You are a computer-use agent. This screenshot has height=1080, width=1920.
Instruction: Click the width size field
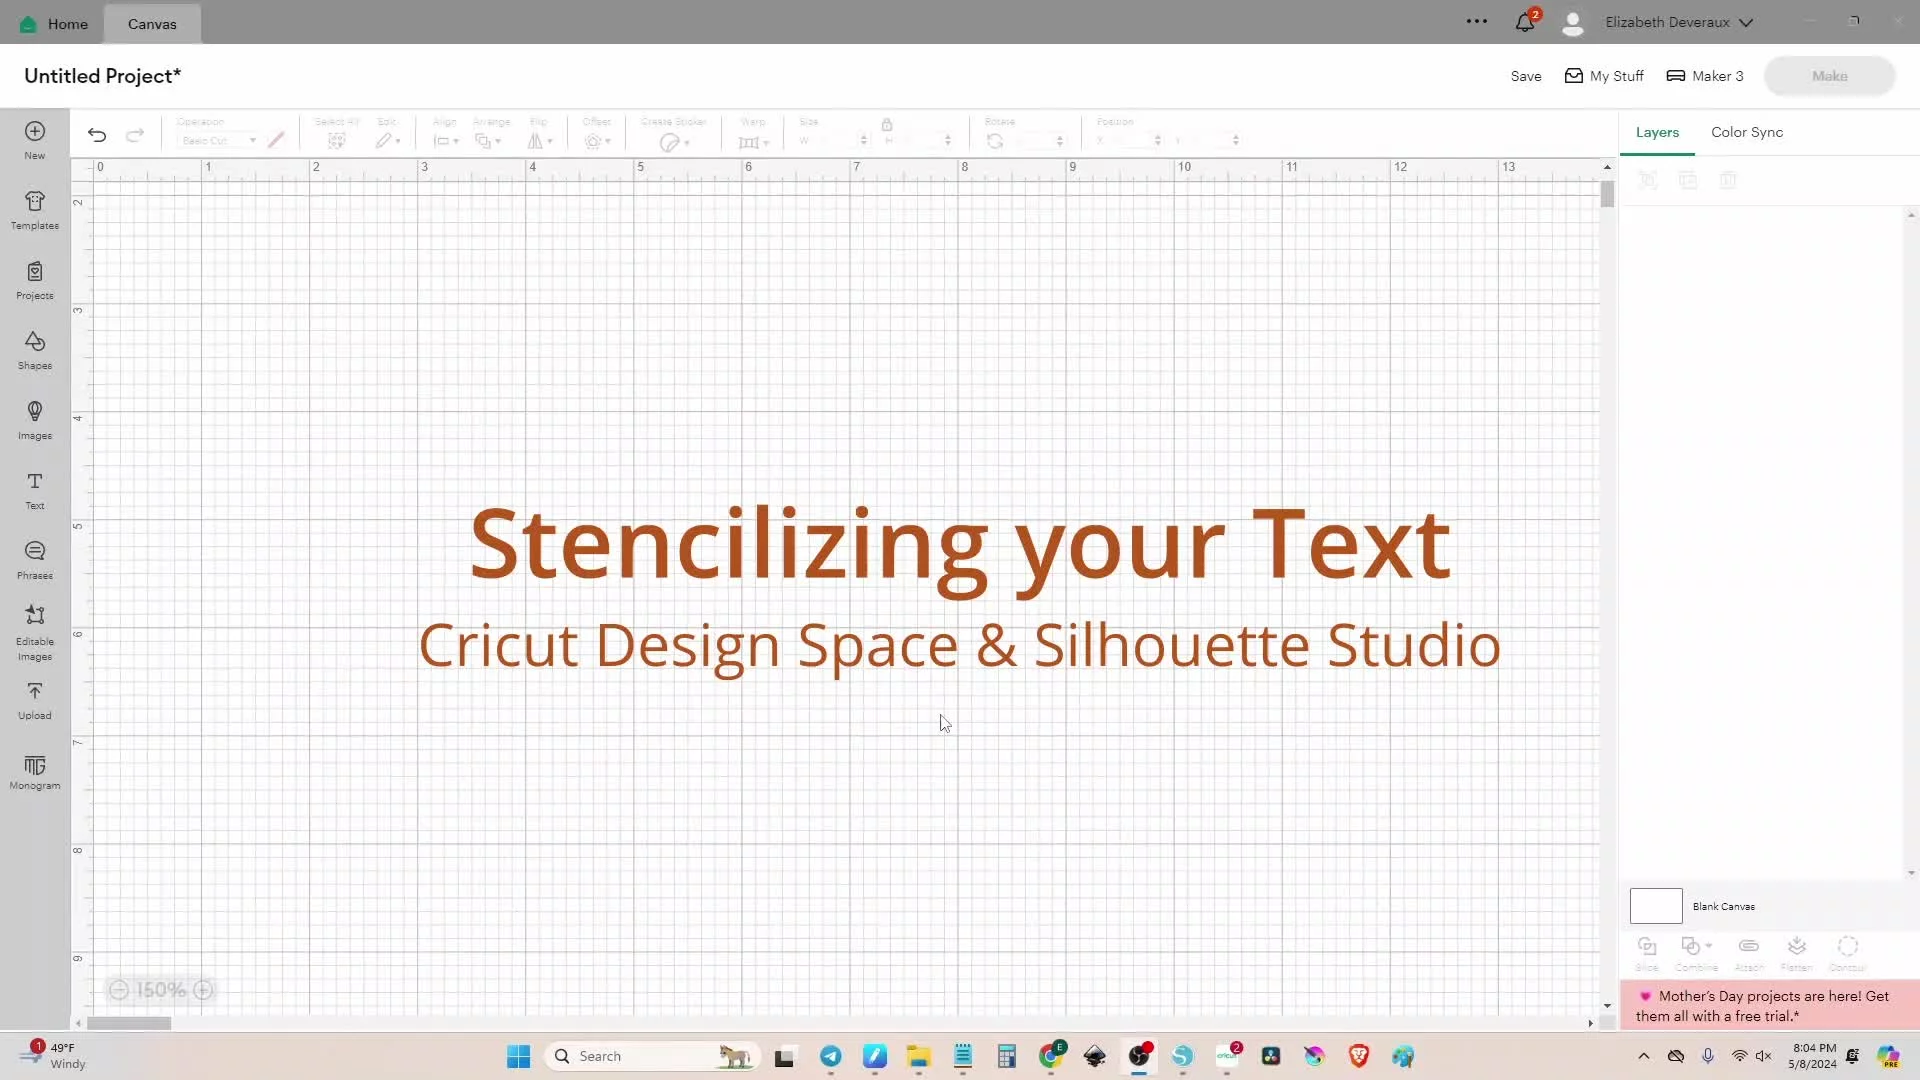tap(833, 141)
